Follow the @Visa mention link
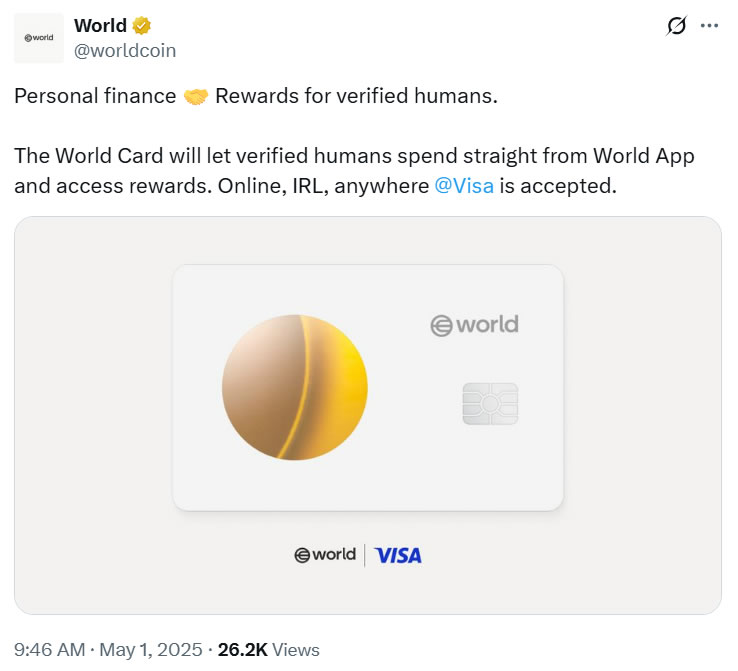Screen dimensions: 738x671 coord(464,186)
